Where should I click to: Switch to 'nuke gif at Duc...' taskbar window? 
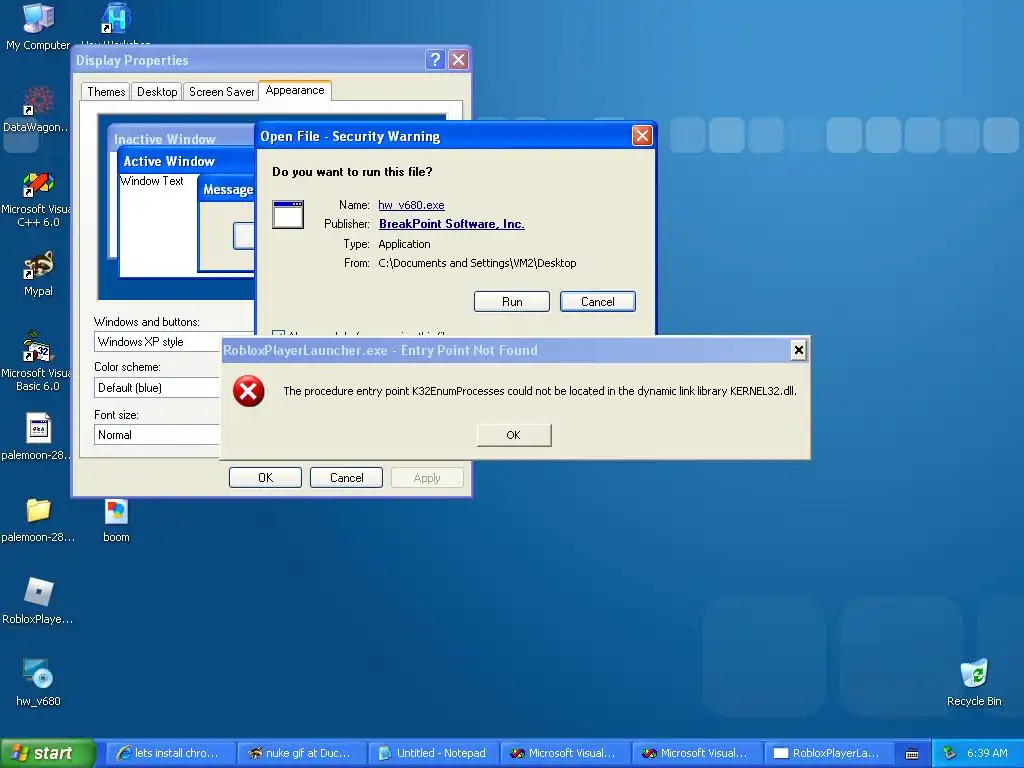pyautogui.click(x=302, y=753)
